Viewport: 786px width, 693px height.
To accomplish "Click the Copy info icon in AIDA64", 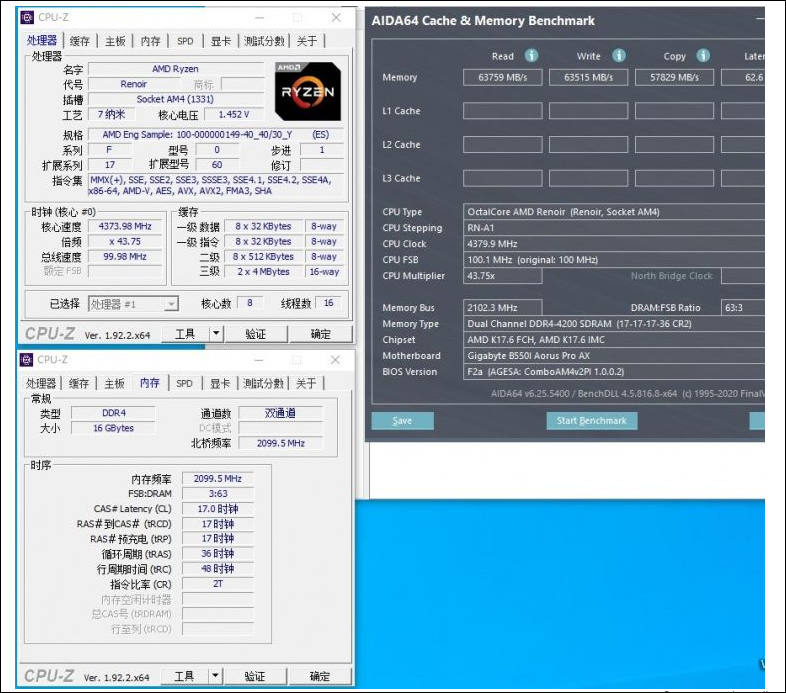I will coord(703,56).
